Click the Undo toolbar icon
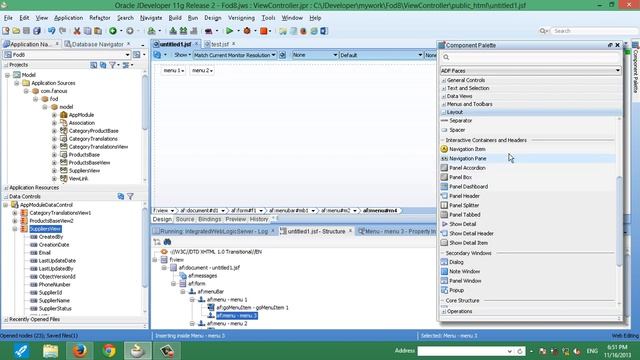Image resolution: width=640 pixels, height=360 pixels. click(51, 31)
